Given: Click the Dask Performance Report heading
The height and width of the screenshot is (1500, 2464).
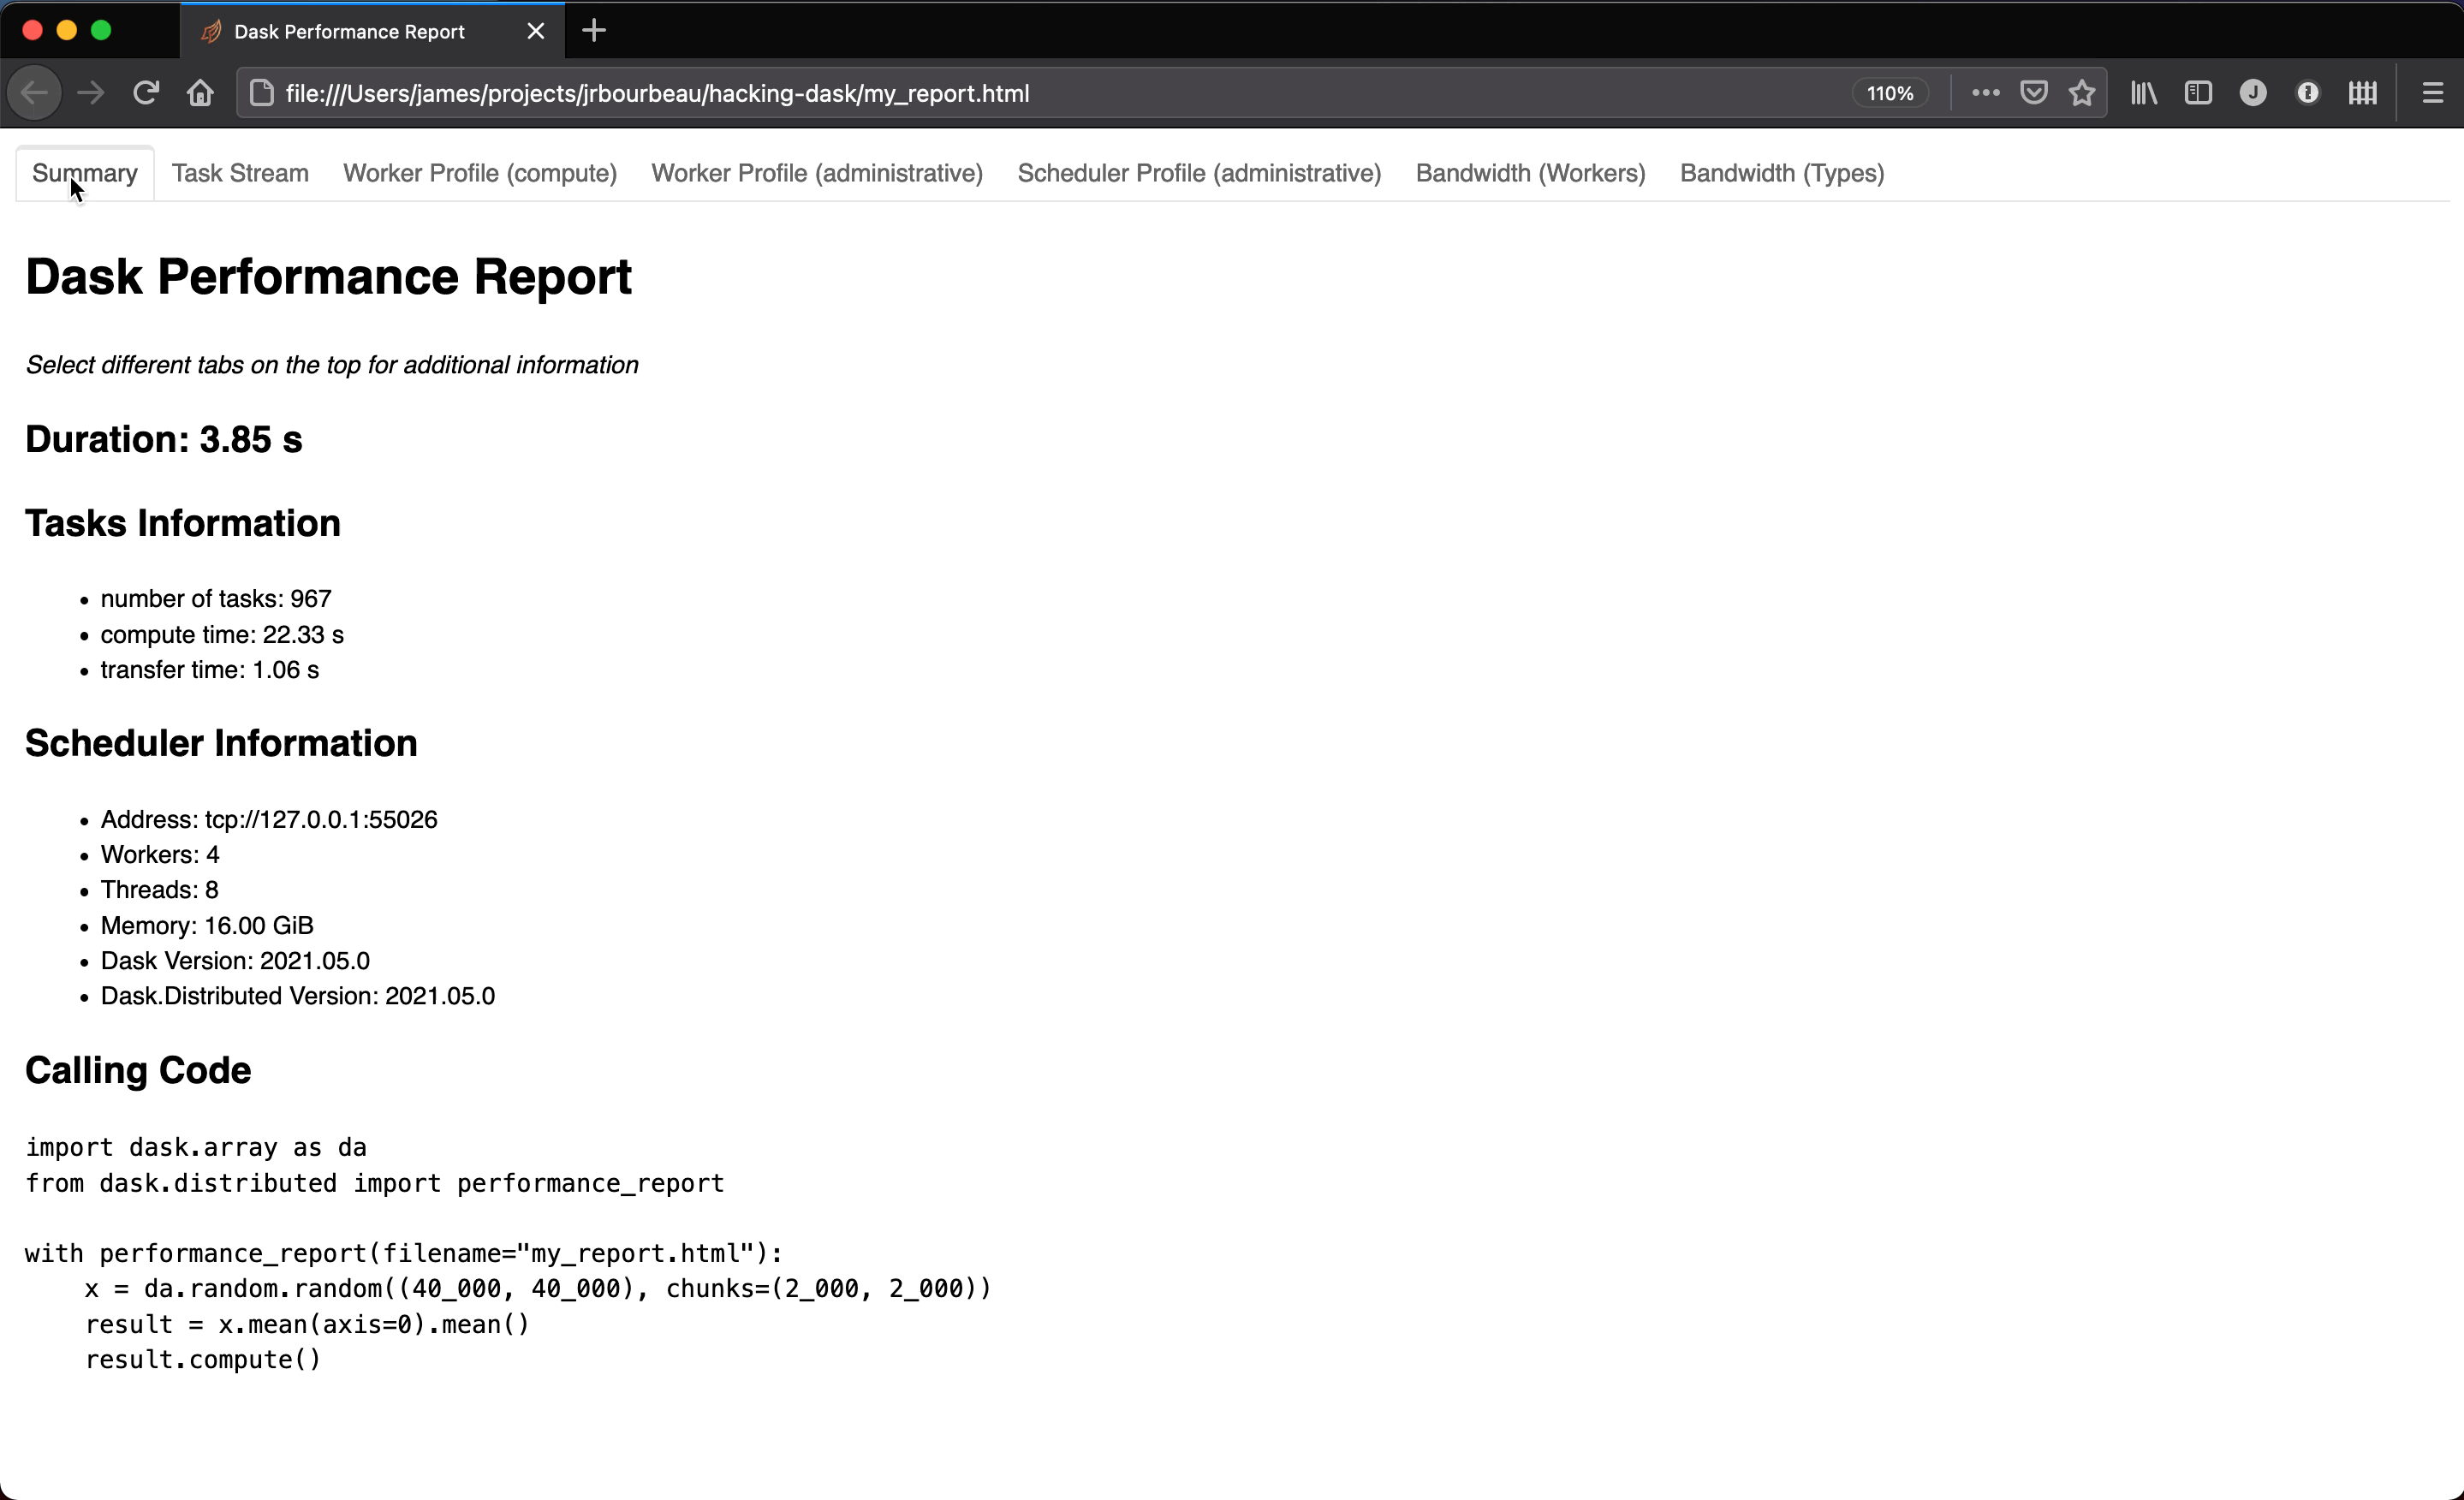Looking at the screenshot, I should tap(328, 277).
